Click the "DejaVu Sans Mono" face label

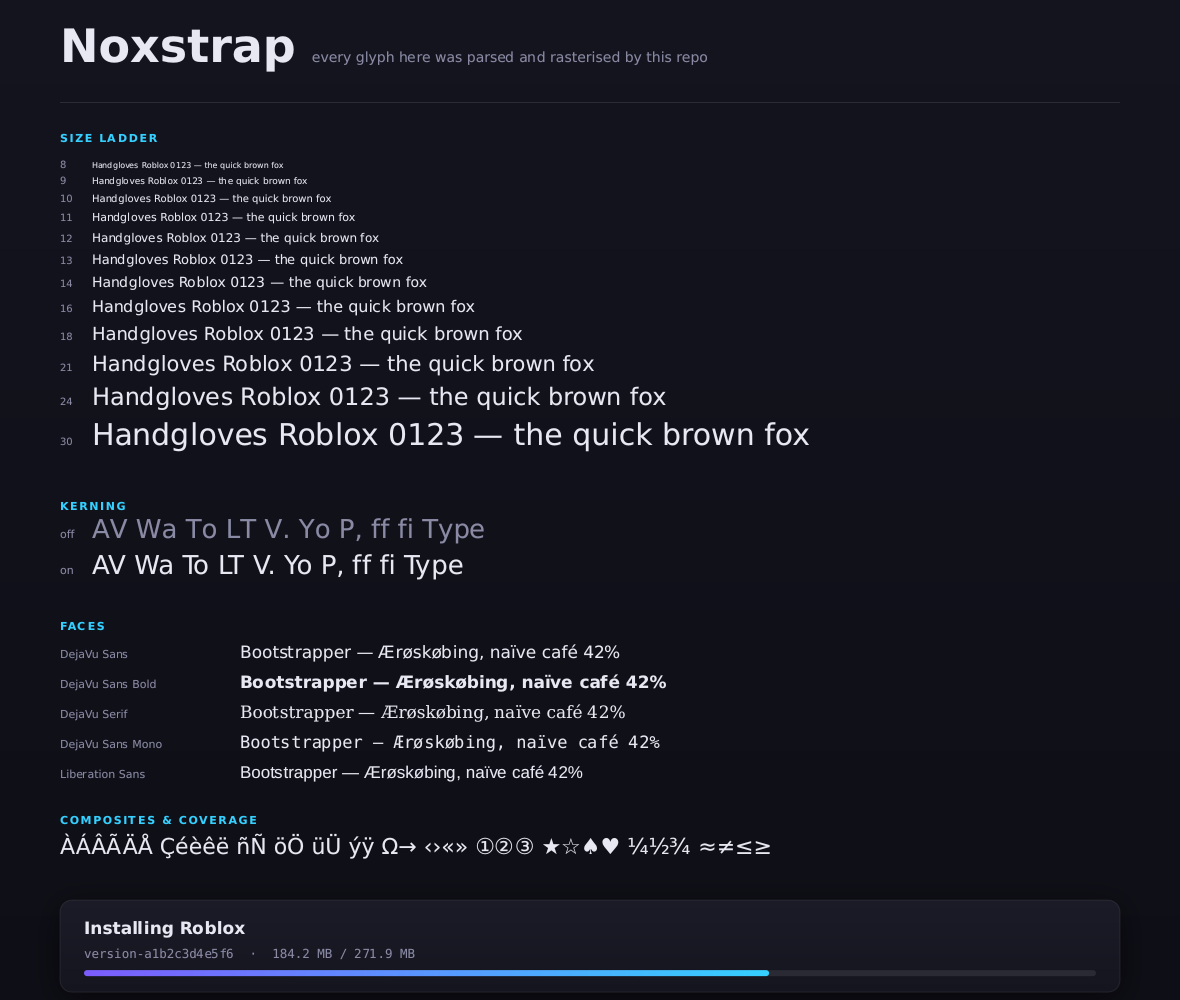(111, 745)
